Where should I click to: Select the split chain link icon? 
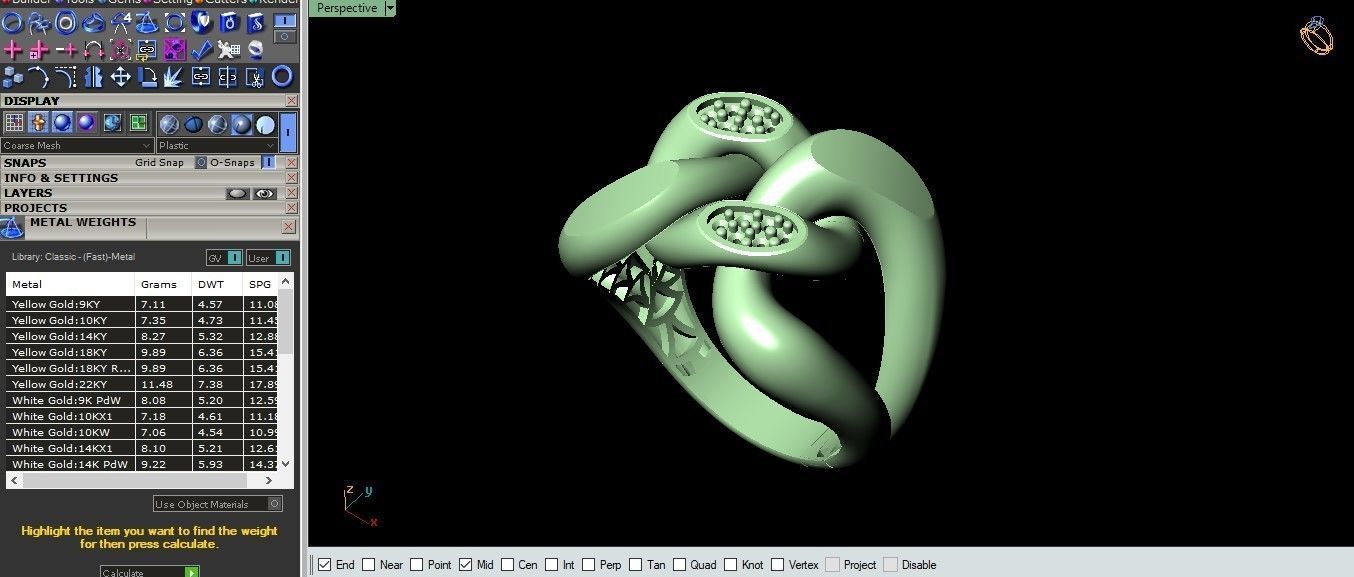coord(228,77)
